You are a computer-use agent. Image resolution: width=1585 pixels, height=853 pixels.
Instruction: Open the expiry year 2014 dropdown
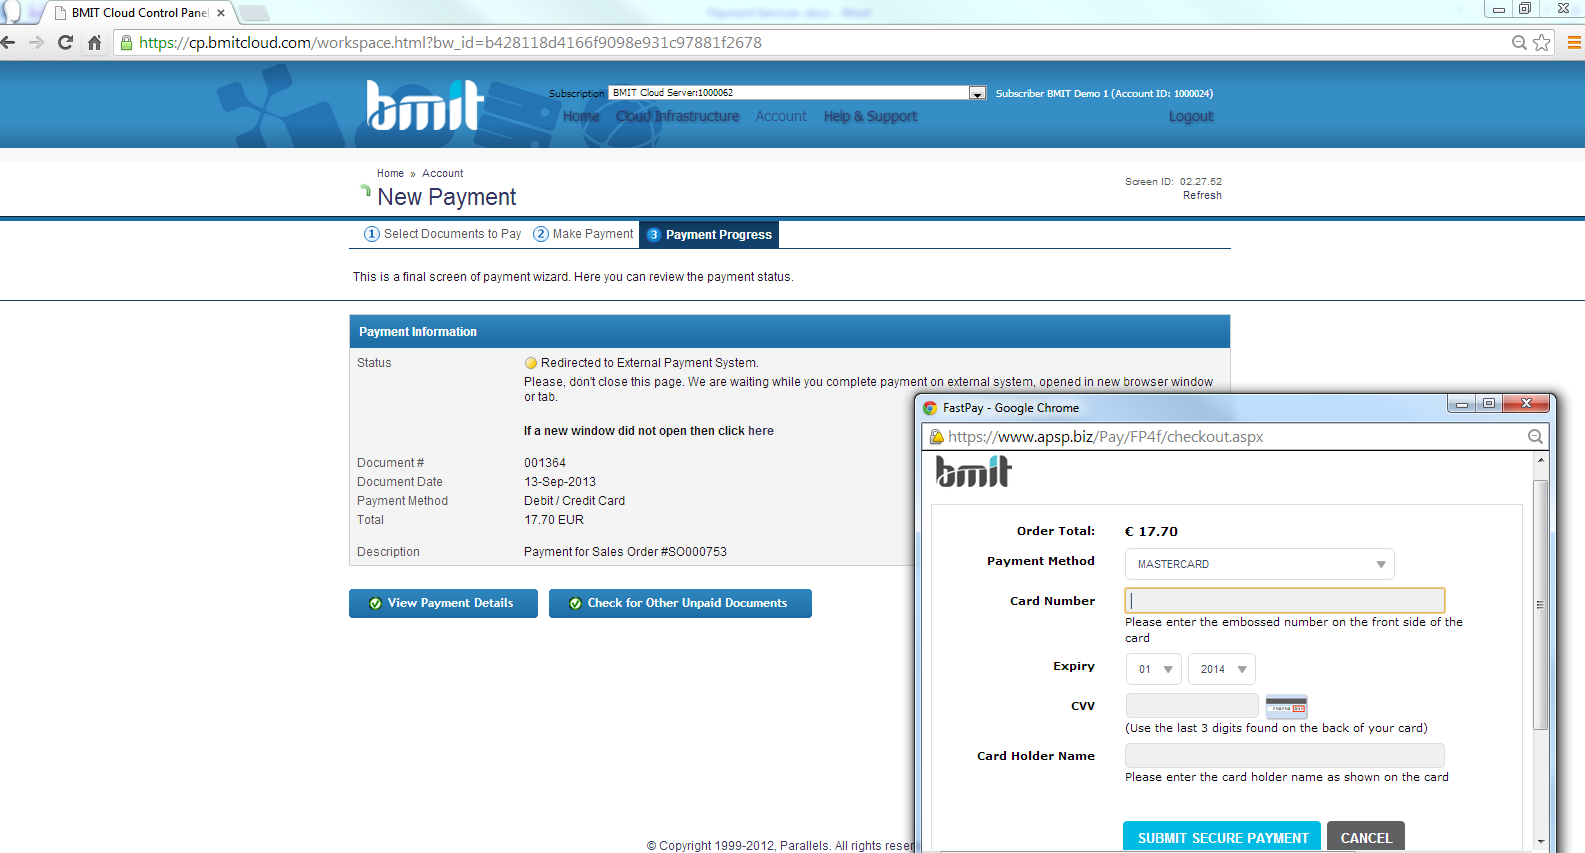[x=1222, y=669]
